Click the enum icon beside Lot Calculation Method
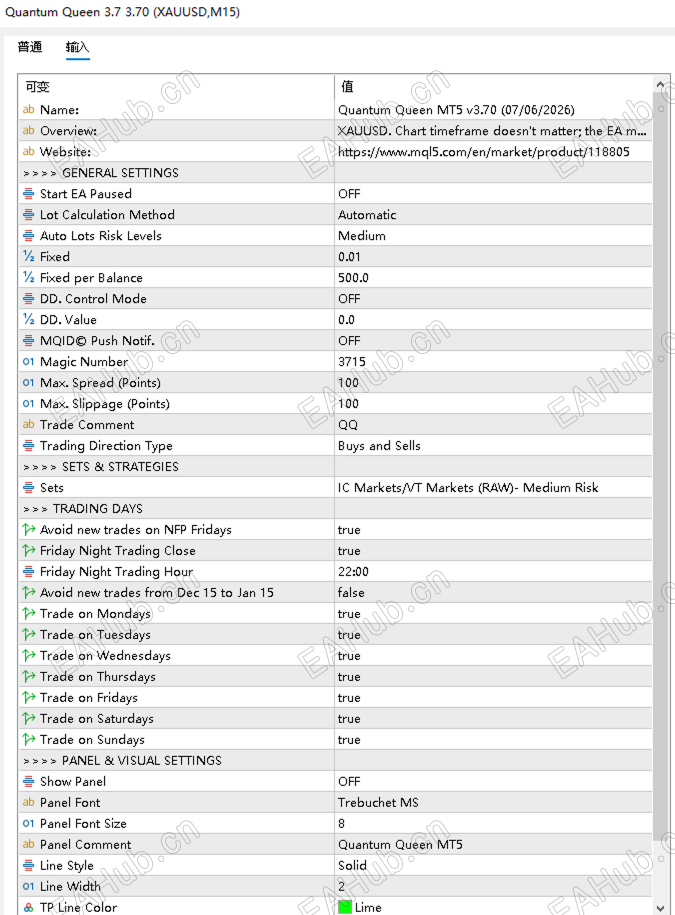The width and height of the screenshot is (675, 915). 28,215
